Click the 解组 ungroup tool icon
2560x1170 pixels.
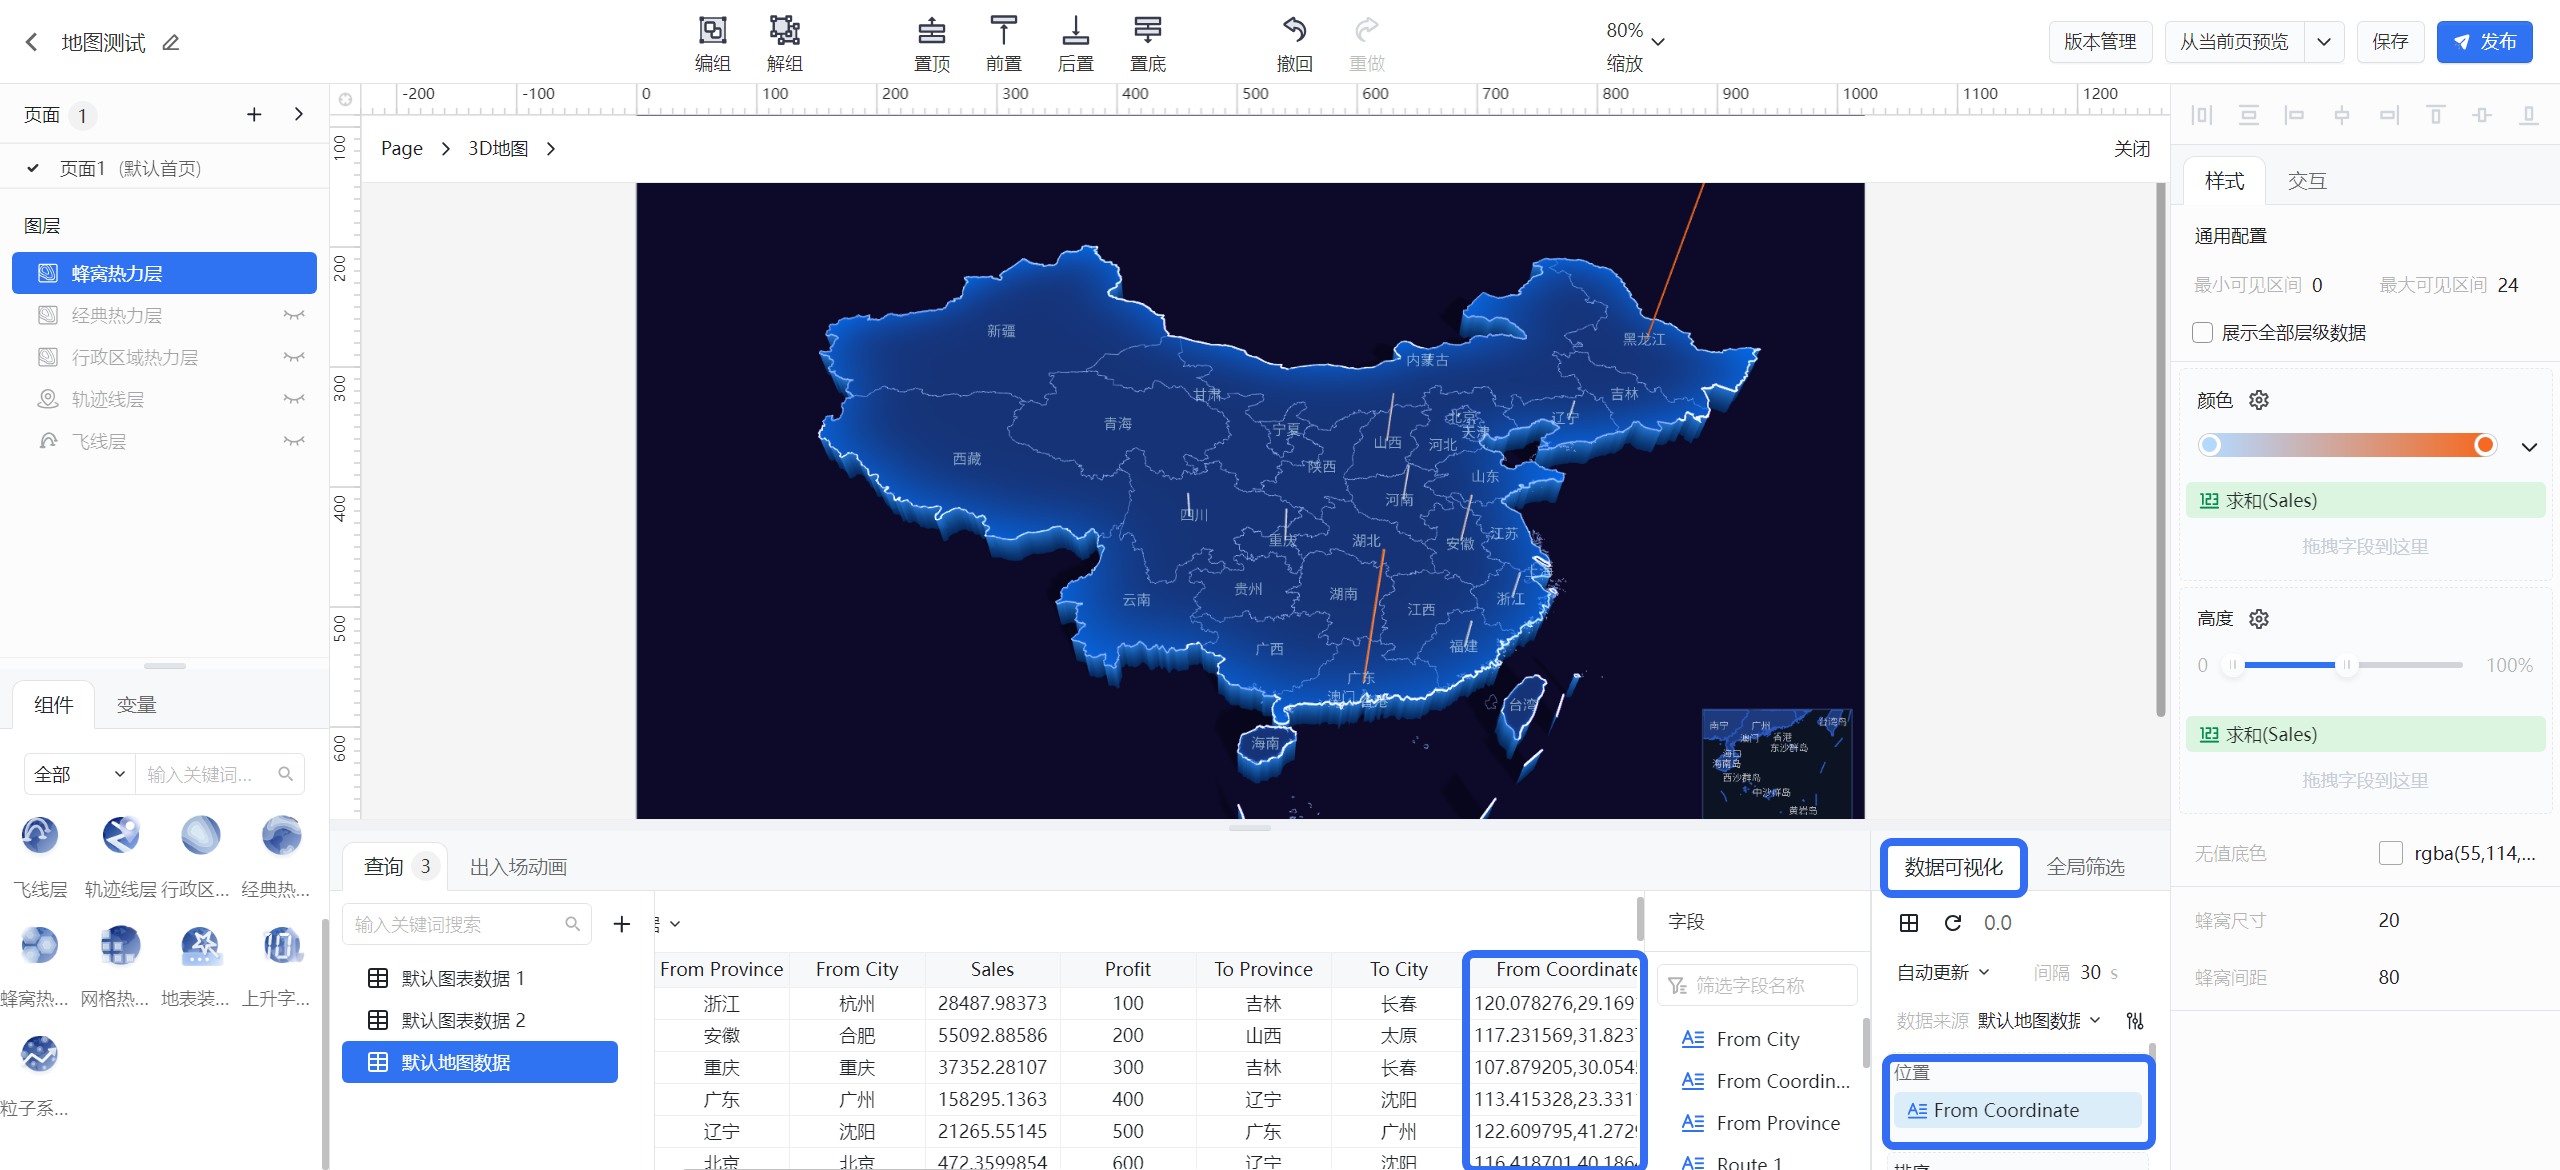pyautogui.click(x=784, y=30)
